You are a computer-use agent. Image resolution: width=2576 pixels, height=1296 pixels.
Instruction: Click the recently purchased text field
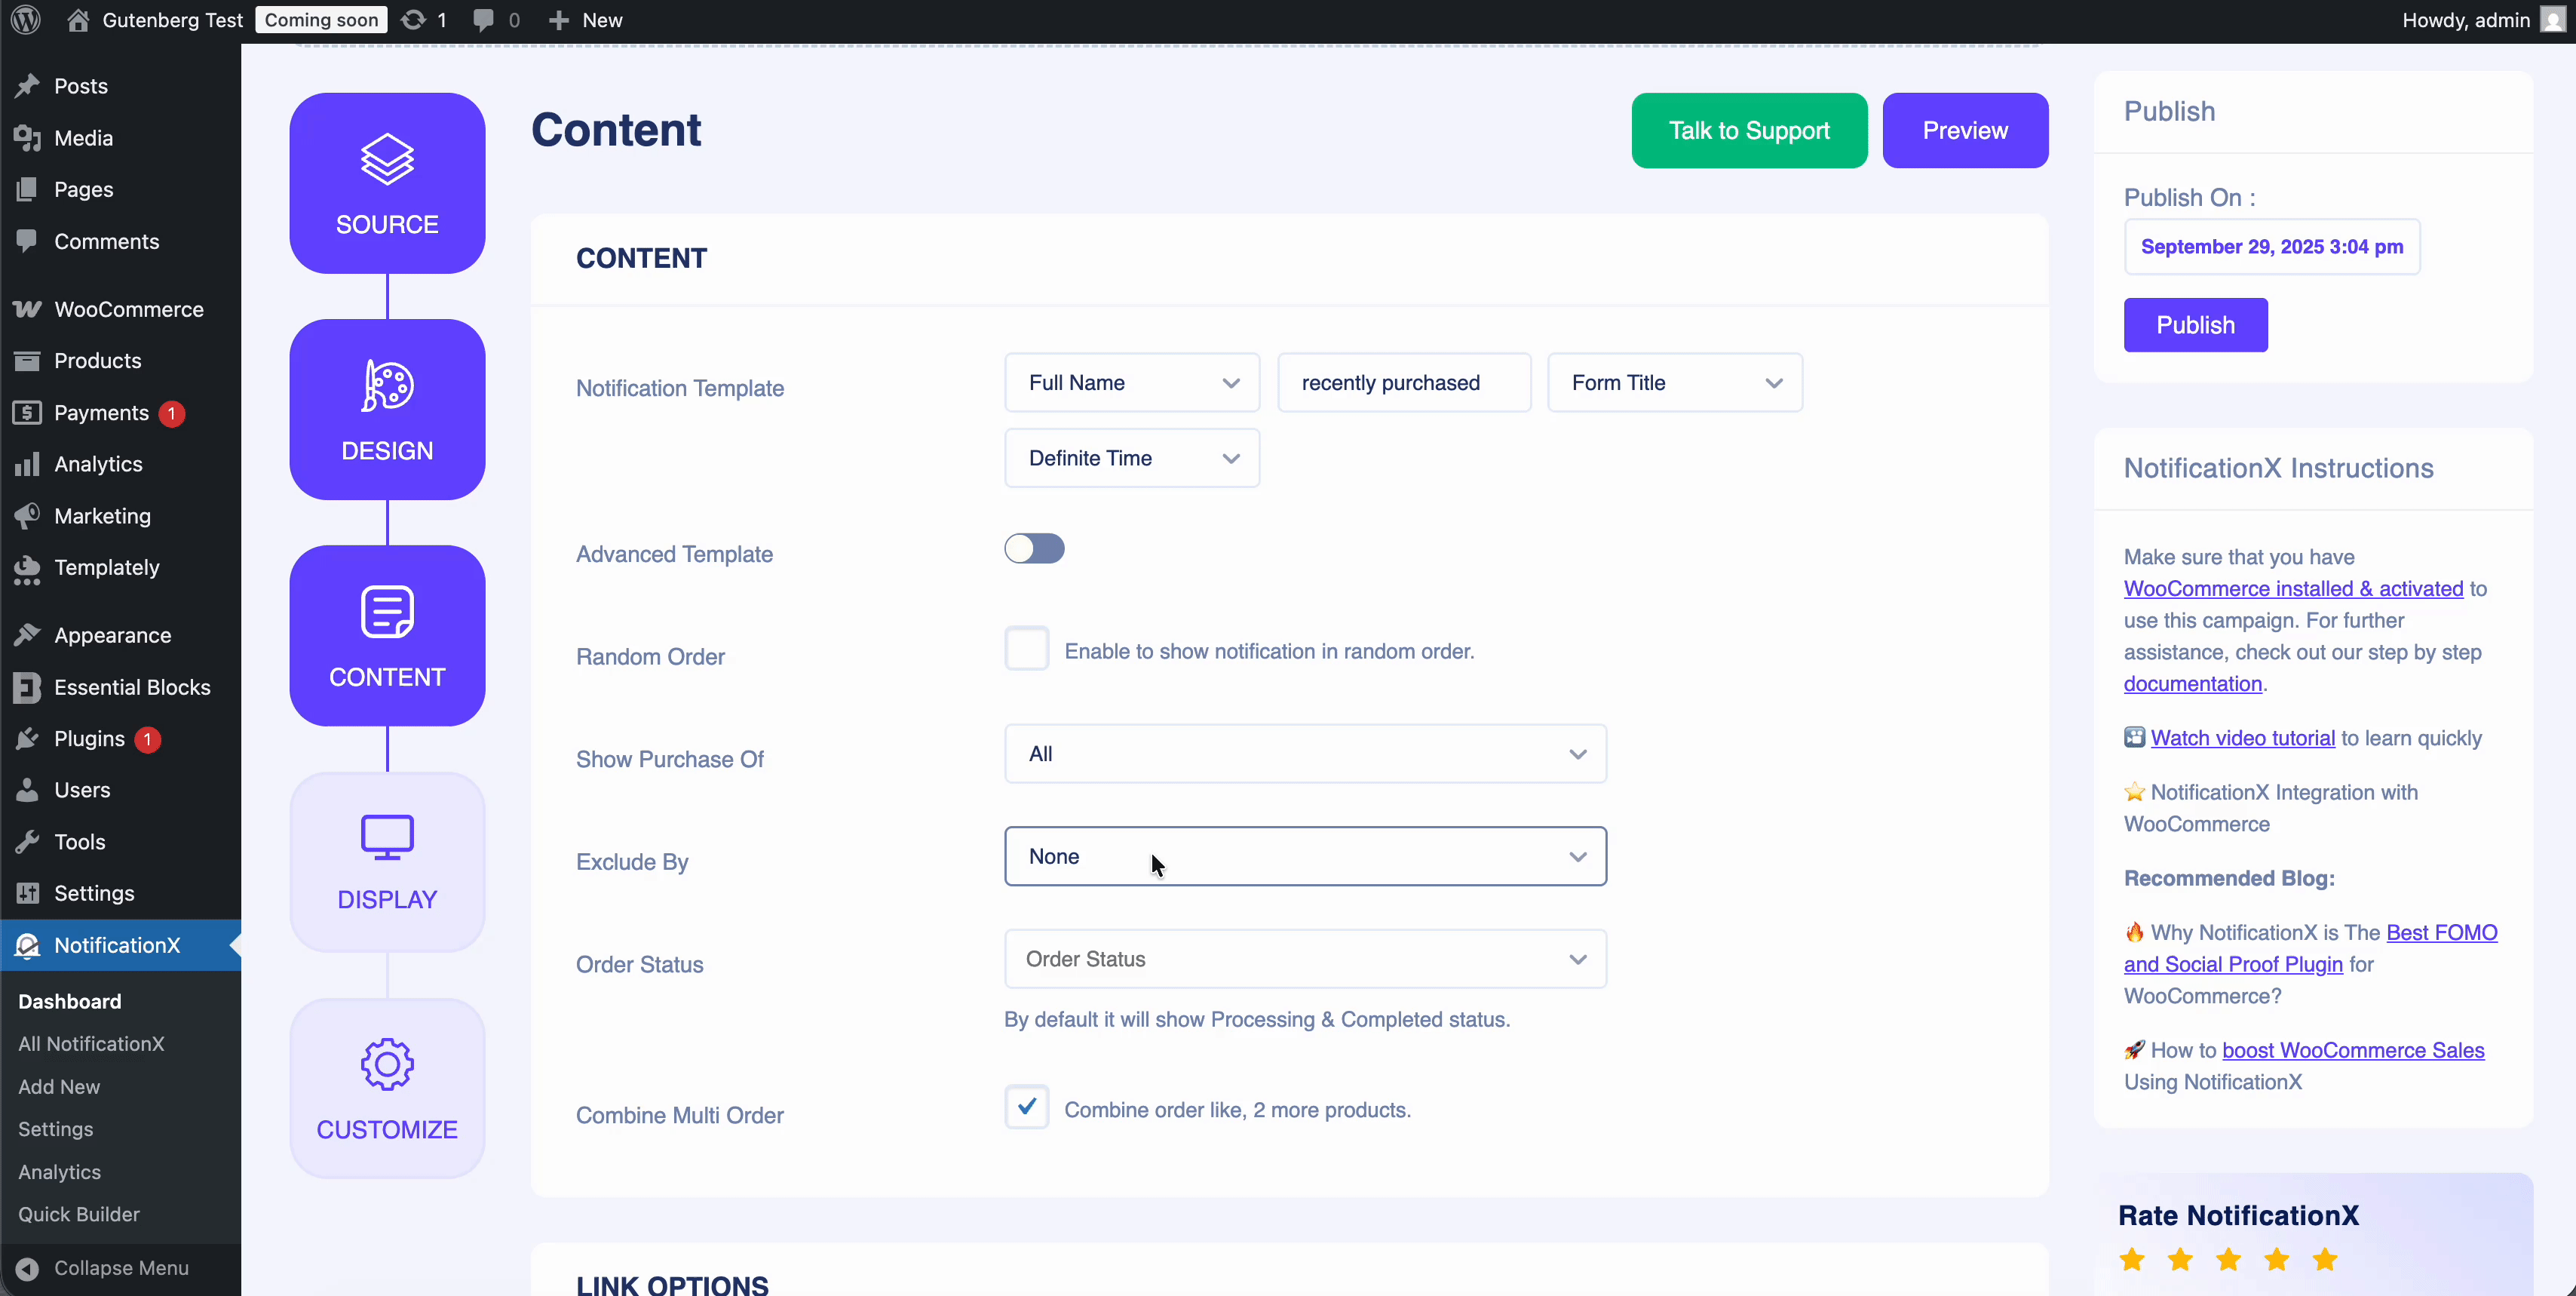coord(1403,383)
